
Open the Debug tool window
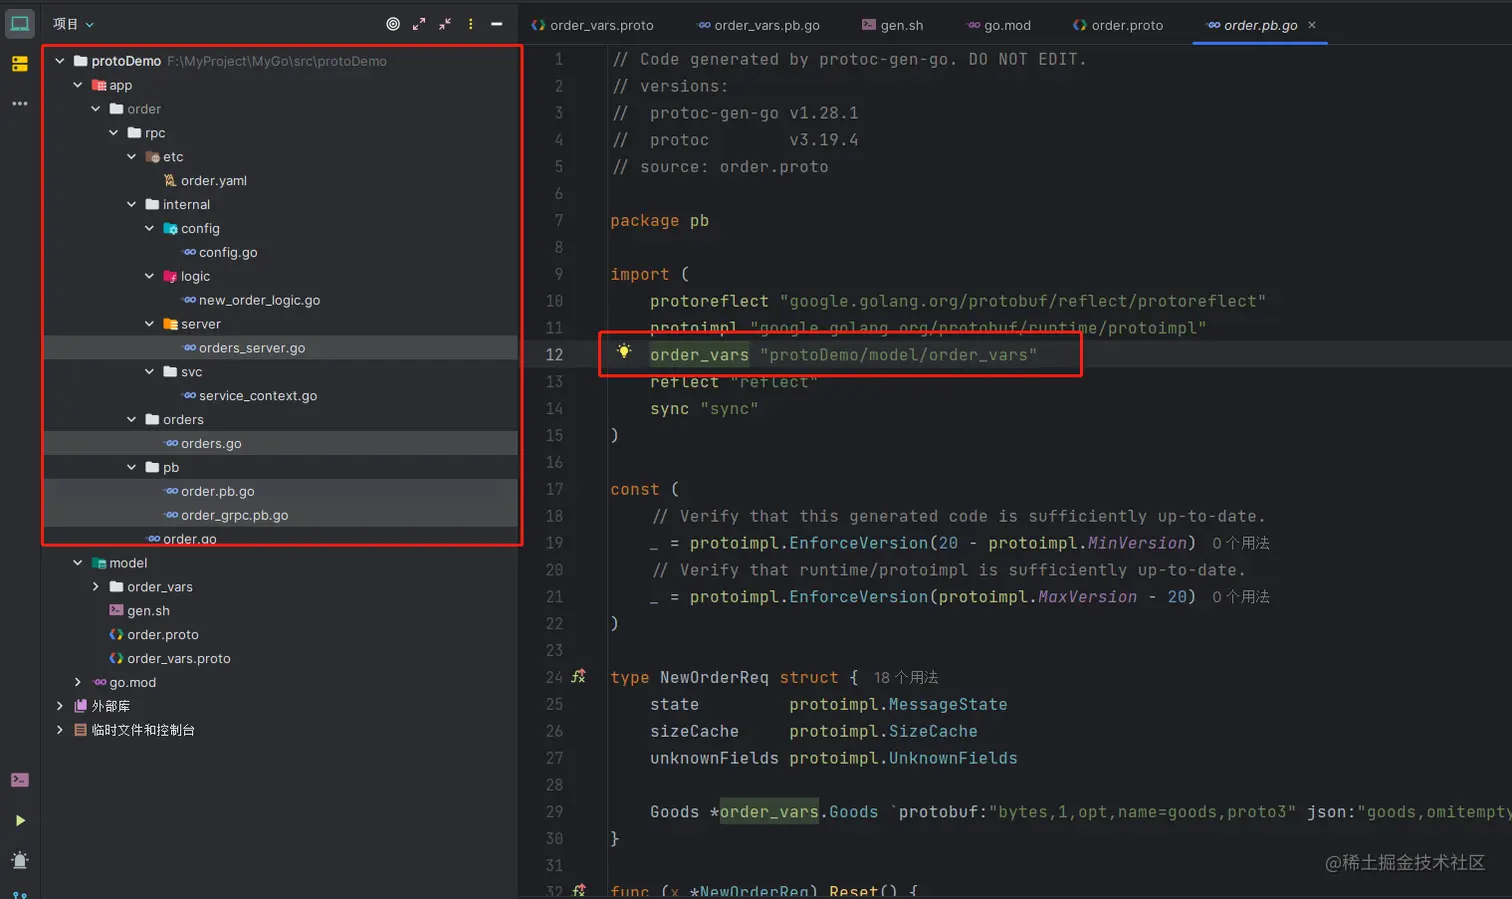pyautogui.click(x=20, y=860)
